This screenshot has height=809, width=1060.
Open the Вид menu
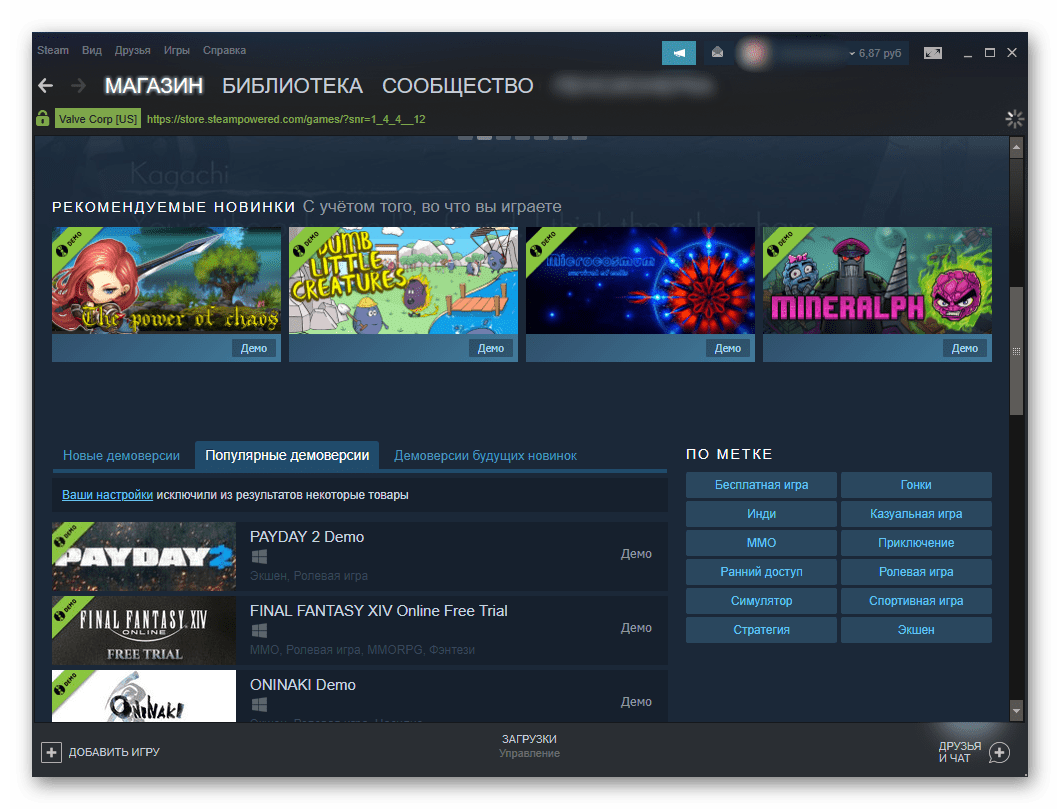coord(91,50)
